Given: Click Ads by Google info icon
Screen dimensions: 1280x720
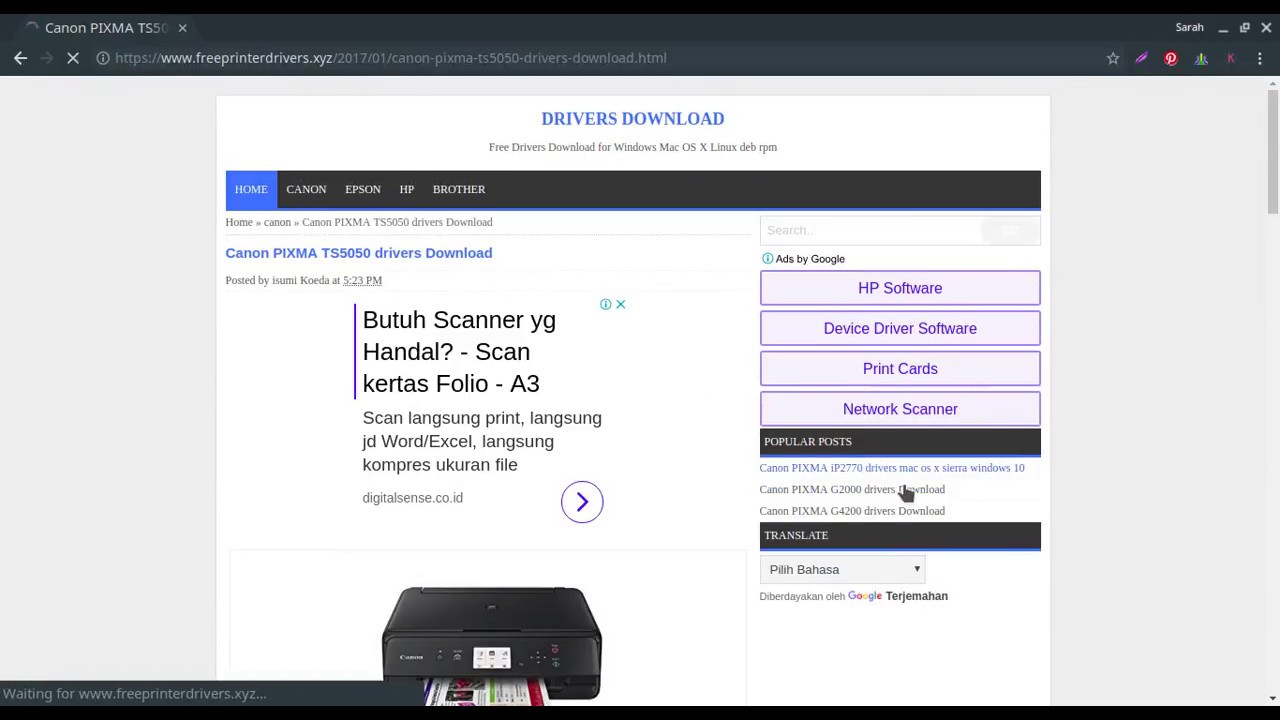Looking at the screenshot, I should 767,259.
